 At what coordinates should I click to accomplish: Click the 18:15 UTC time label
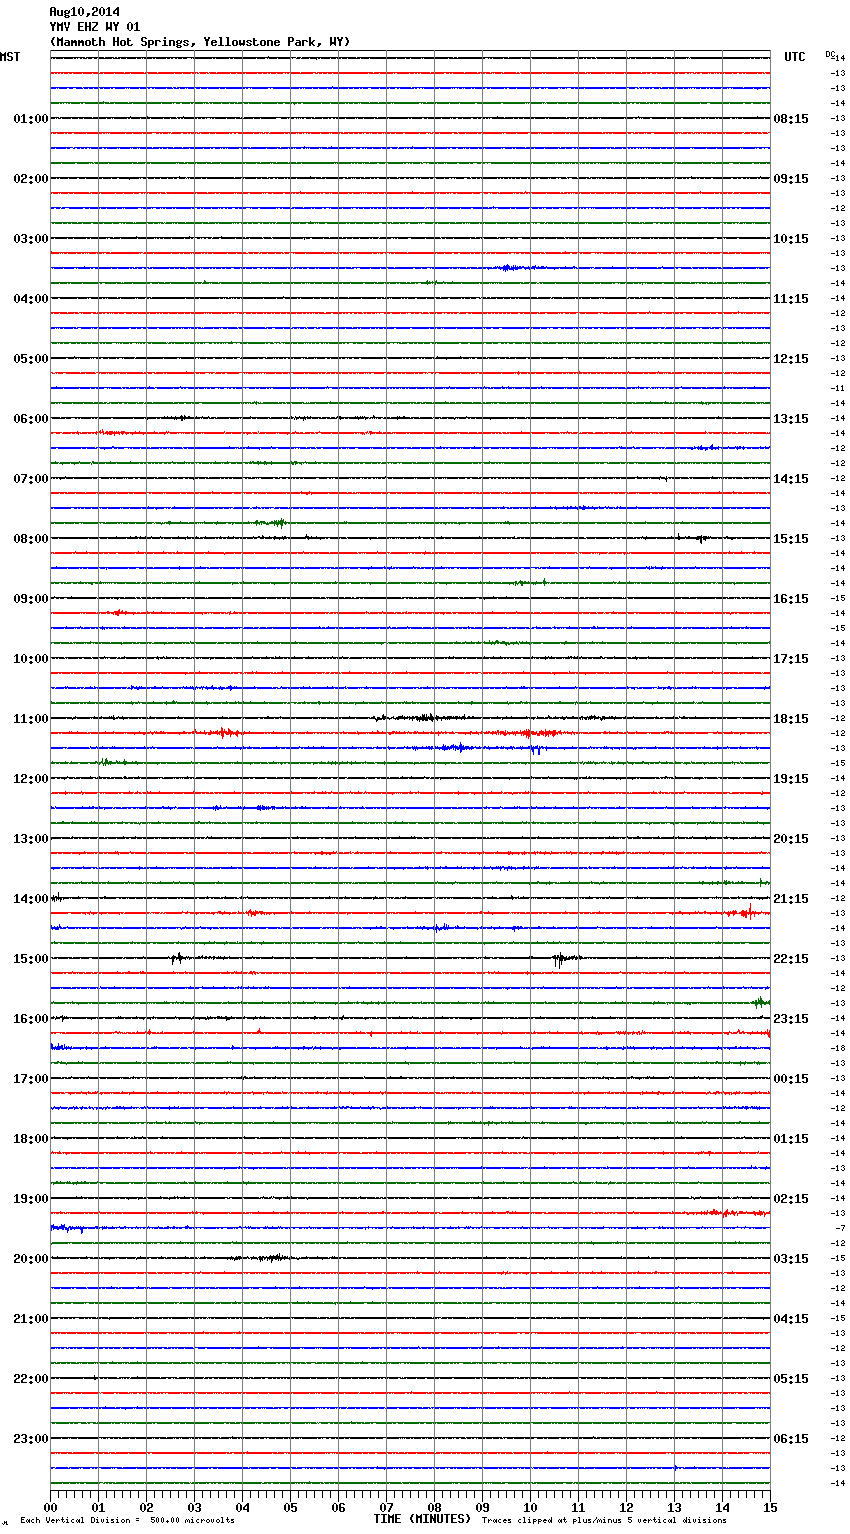click(x=791, y=719)
